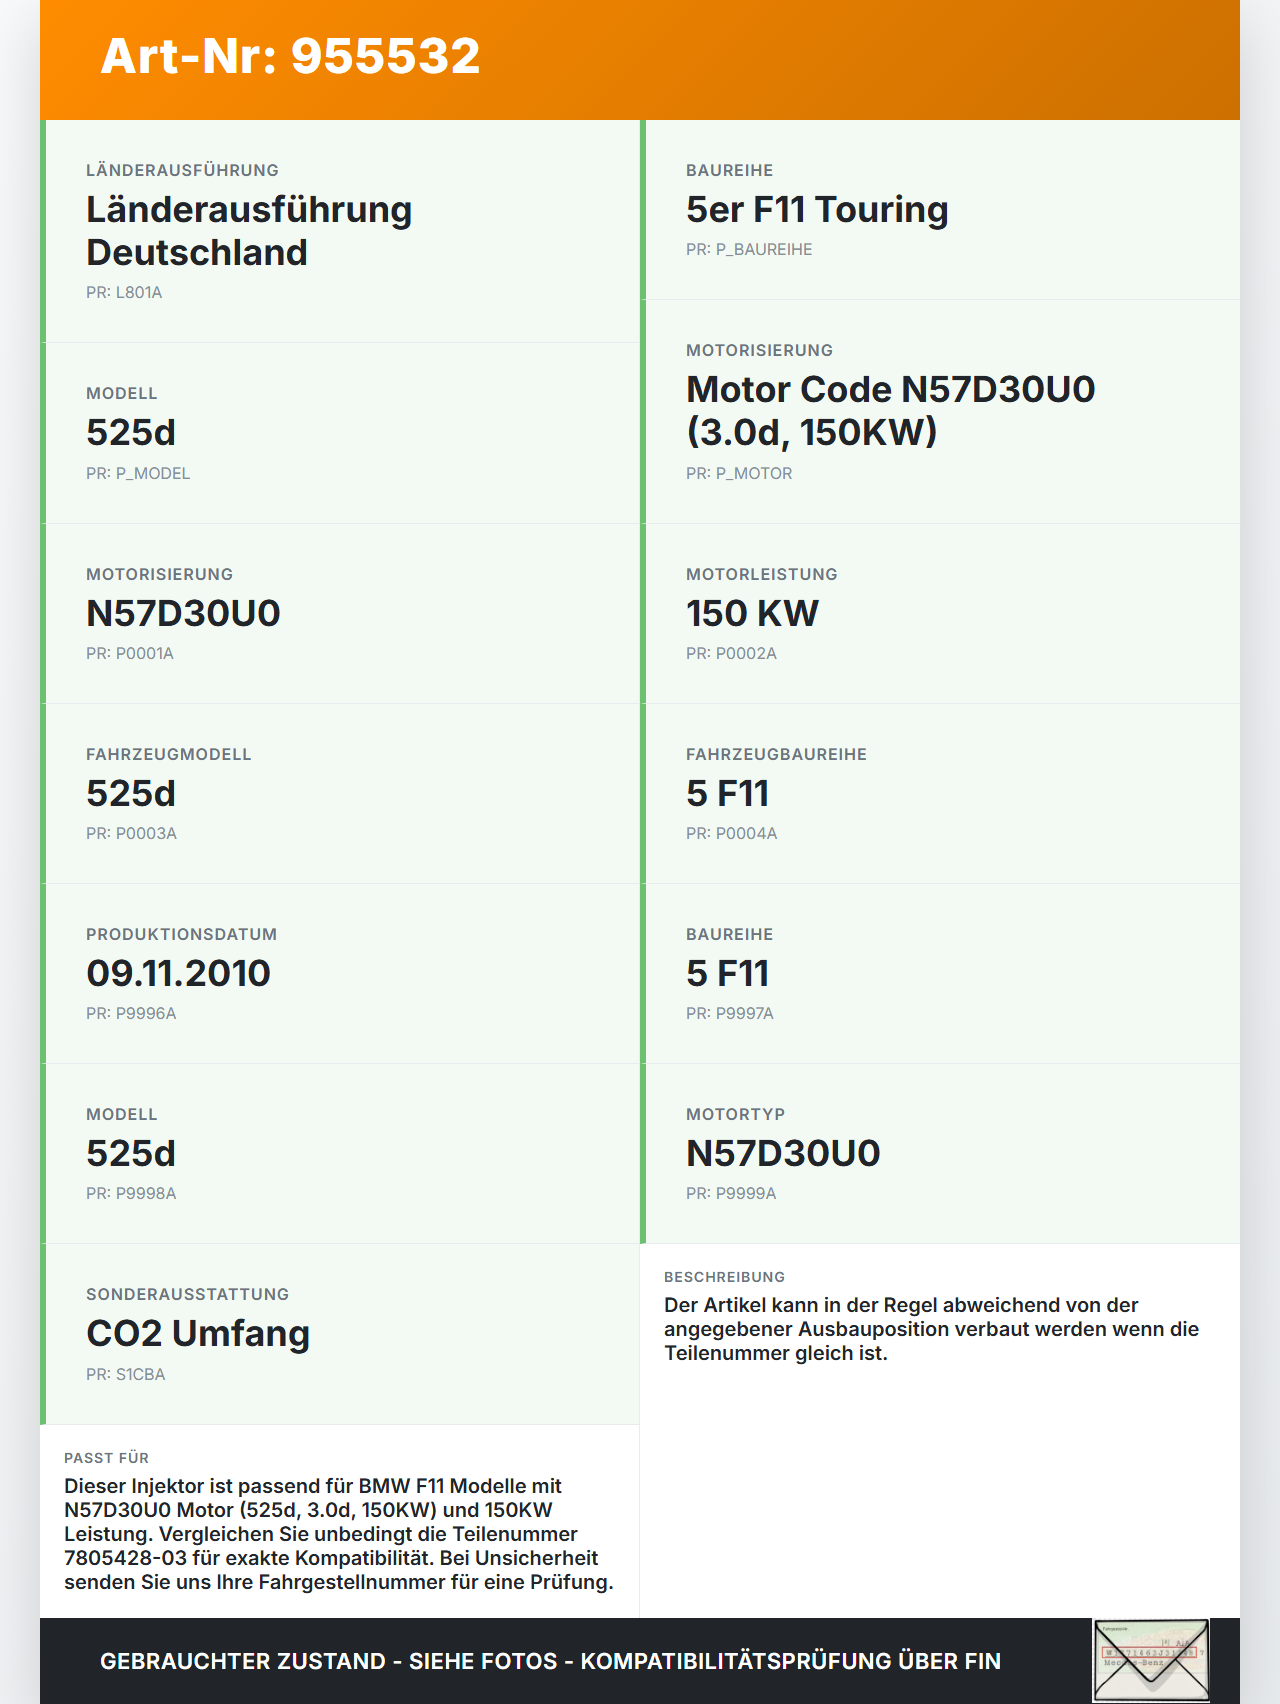Click the N57D30U0 value under Motortyp
The image size is (1280, 1704).
[783, 1153]
